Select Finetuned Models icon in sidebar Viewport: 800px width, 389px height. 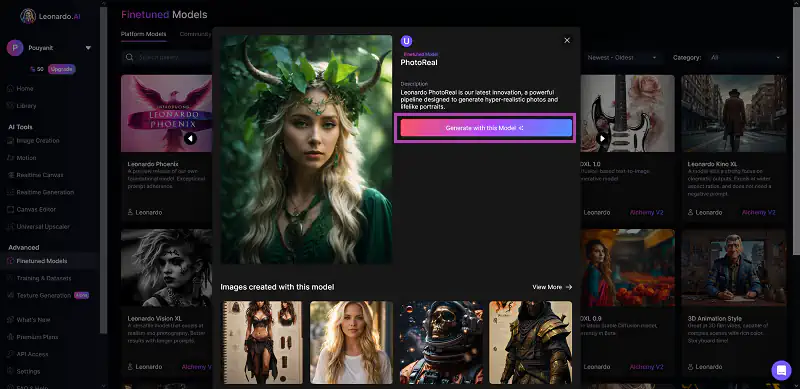click(x=10, y=261)
